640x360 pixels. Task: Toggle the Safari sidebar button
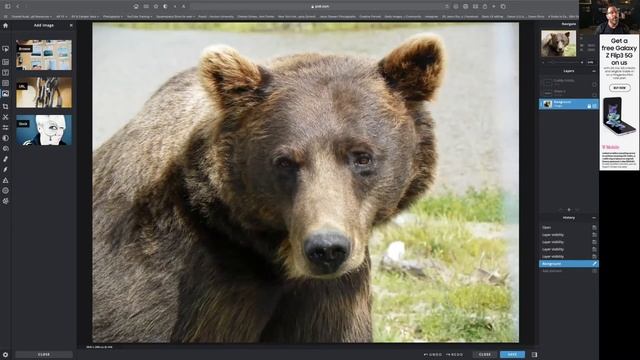pos(7,6)
